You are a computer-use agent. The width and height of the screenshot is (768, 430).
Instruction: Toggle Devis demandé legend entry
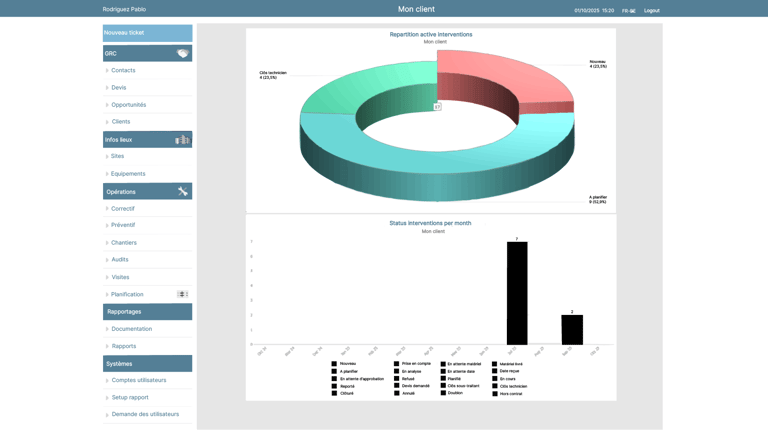[411, 386]
